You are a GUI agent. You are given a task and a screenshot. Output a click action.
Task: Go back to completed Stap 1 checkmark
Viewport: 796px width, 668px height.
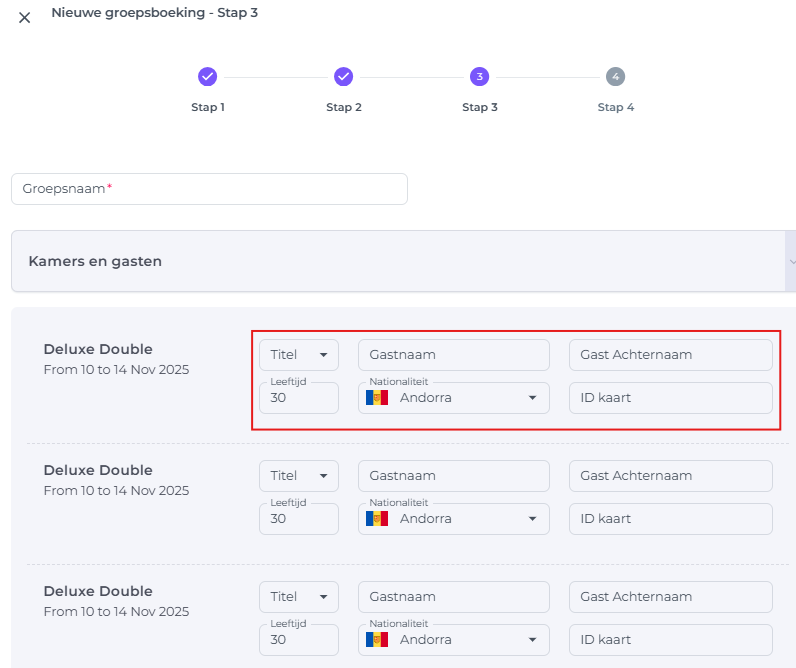(x=208, y=76)
